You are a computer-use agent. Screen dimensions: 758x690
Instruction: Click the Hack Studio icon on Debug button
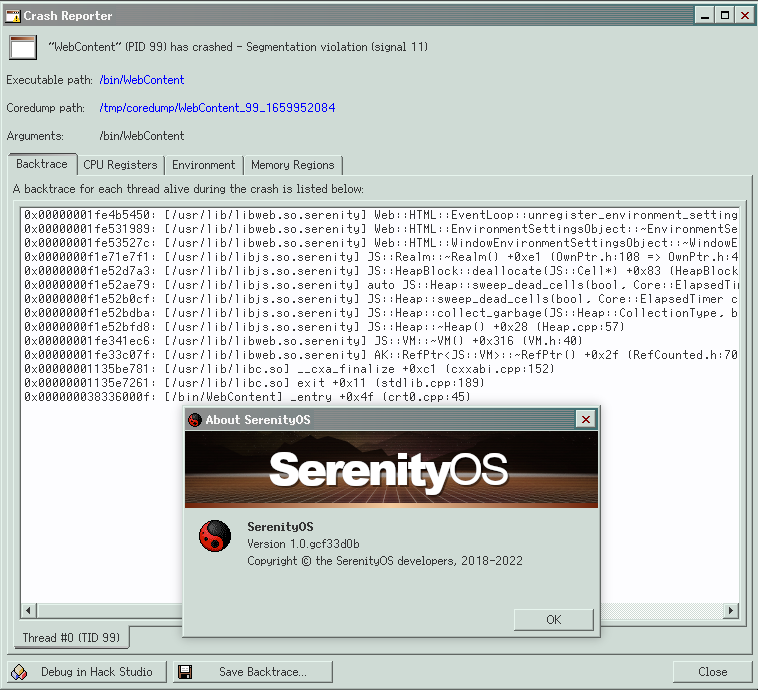point(19,672)
